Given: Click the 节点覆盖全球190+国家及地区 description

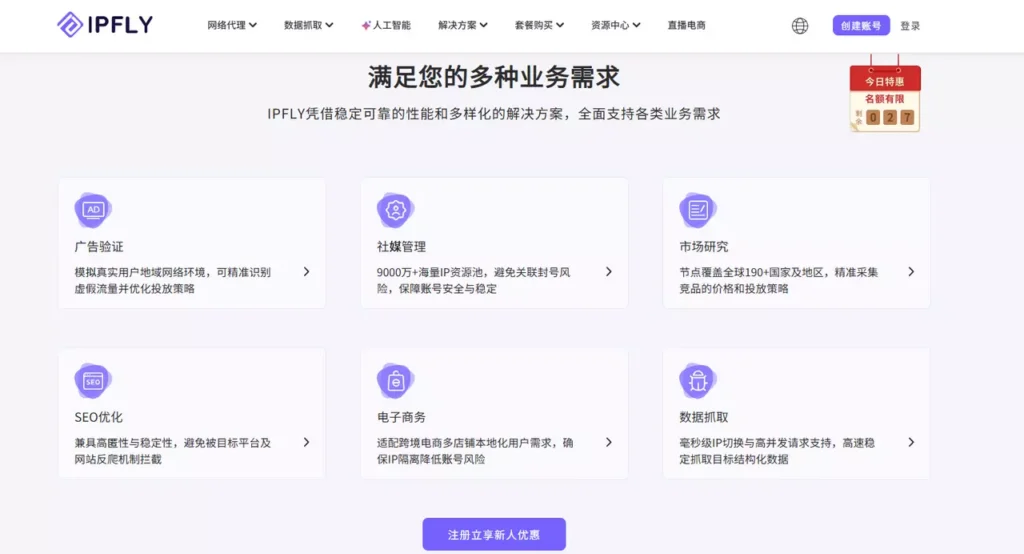Looking at the screenshot, I should pos(778,280).
